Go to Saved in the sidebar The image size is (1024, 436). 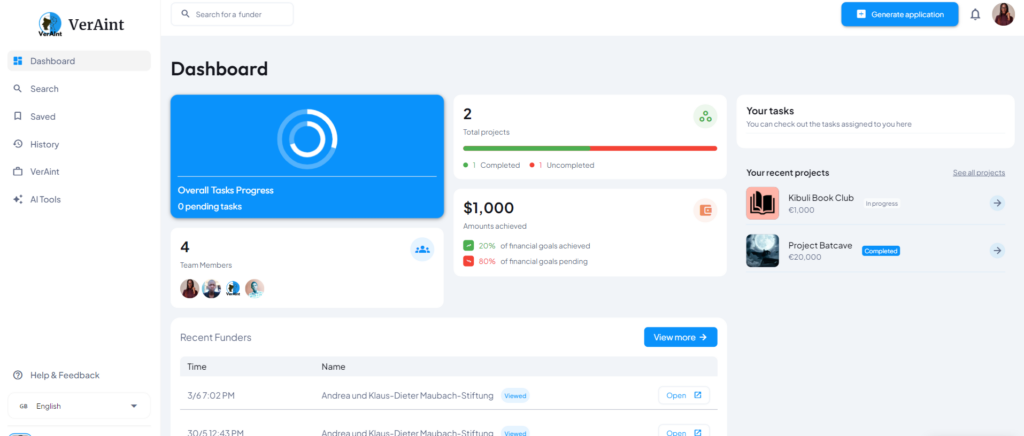tap(42, 116)
